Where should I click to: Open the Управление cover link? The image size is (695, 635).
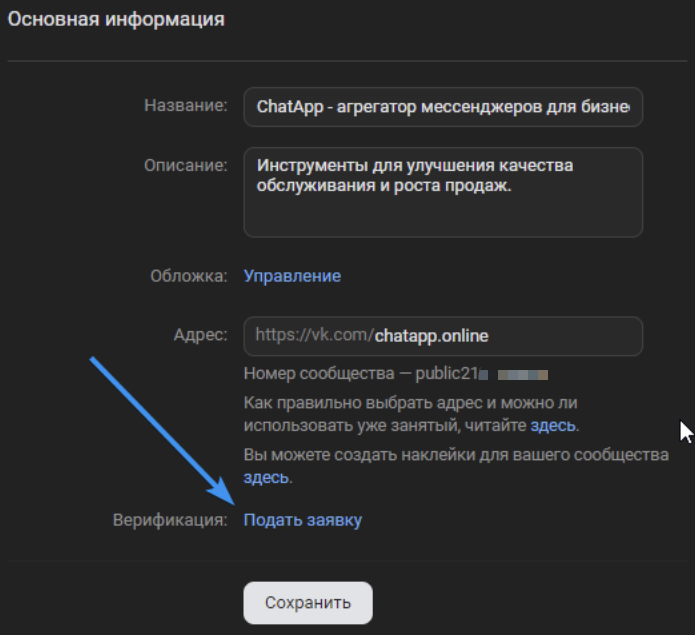292,276
